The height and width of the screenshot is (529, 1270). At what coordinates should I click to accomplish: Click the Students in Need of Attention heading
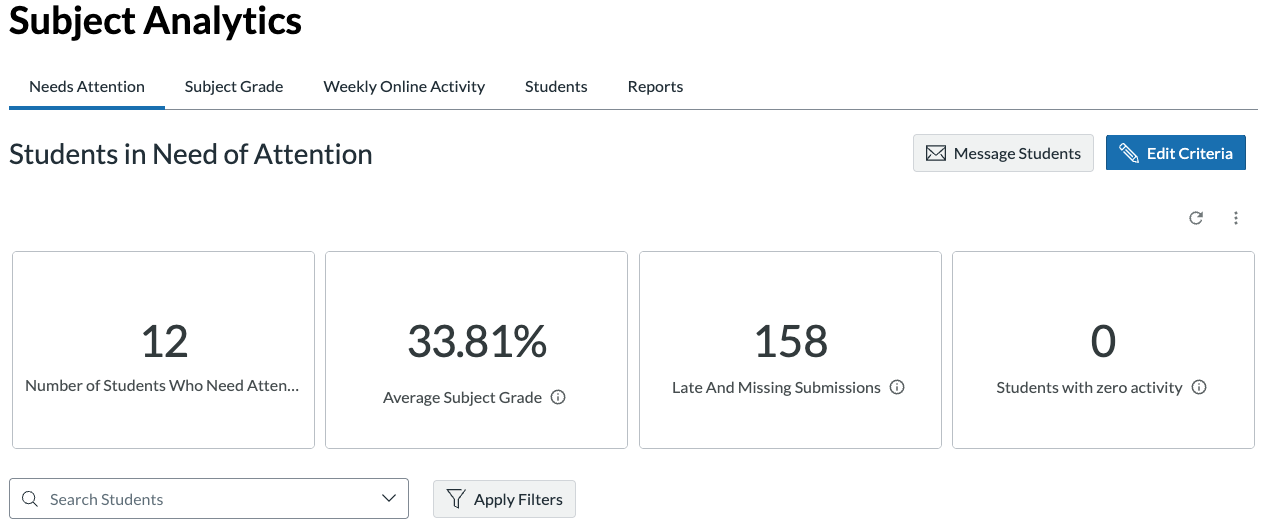pyautogui.click(x=191, y=154)
